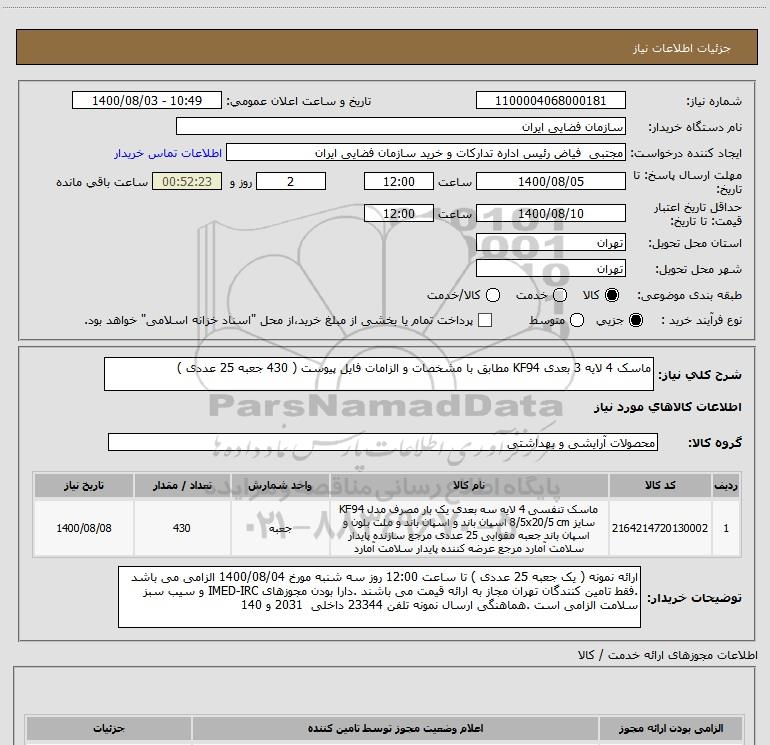The height and width of the screenshot is (745, 770).
Task: Select the متوسط purchase type radio
Action: pos(577,320)
